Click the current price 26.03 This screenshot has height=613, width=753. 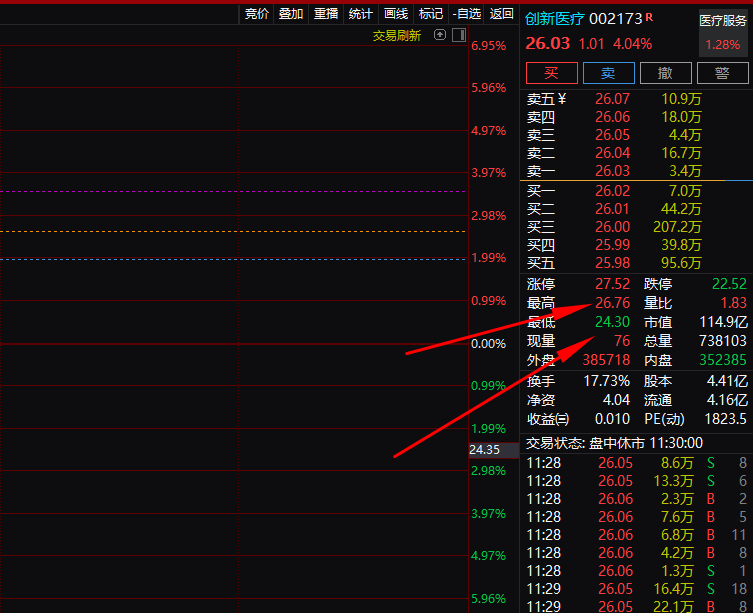click(547, 44)
